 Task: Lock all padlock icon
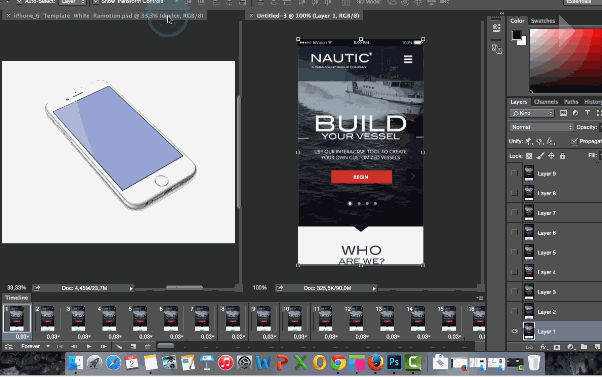(x=562, y=156)
